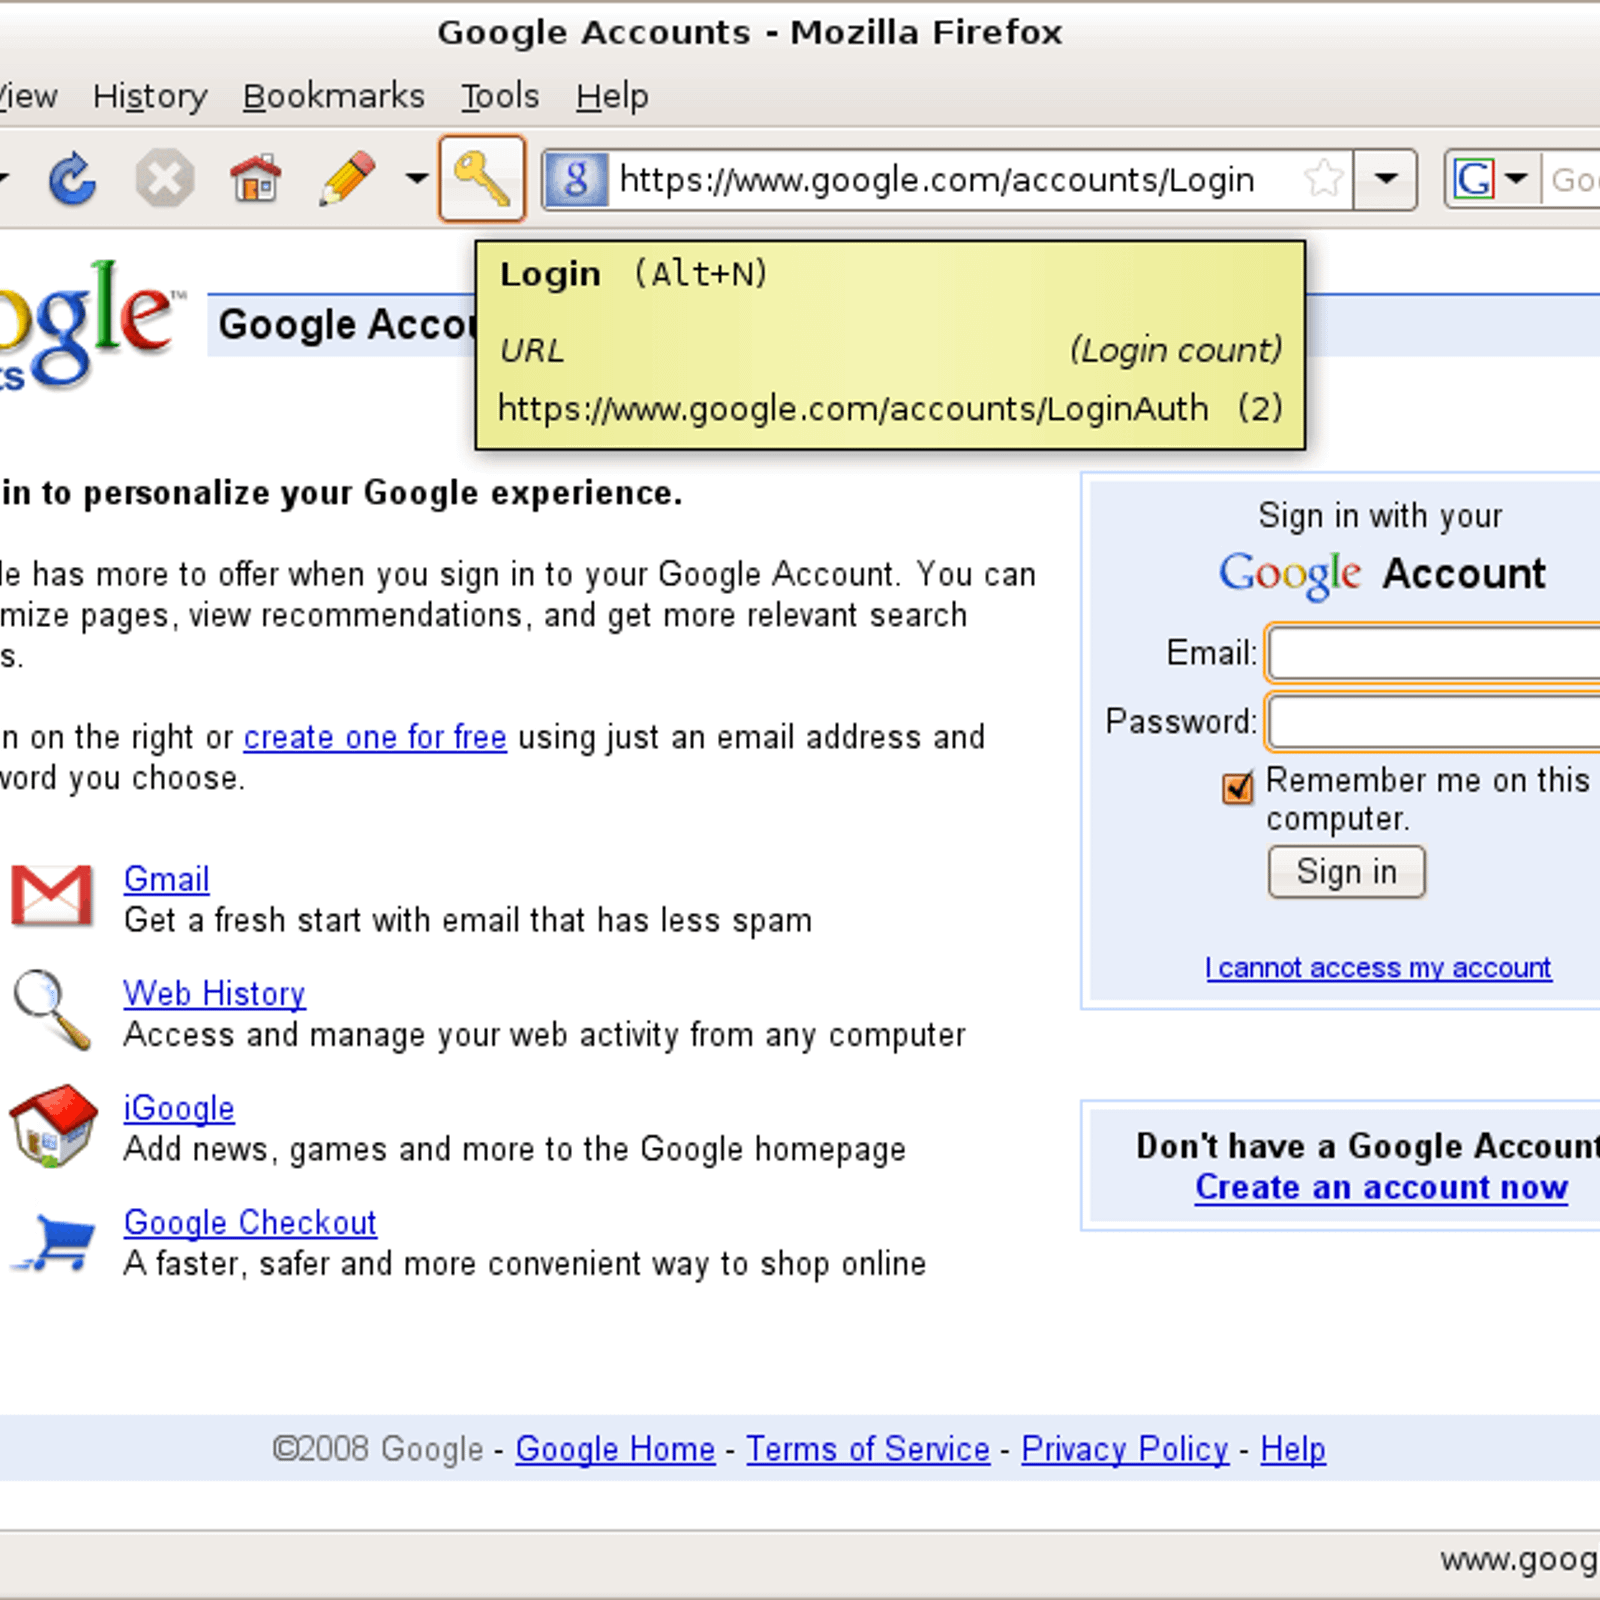Click the Gmail envelope icon
The height and width of the screenshot is (1600, 1600).
pyautogui.click(x=52, y=895)
